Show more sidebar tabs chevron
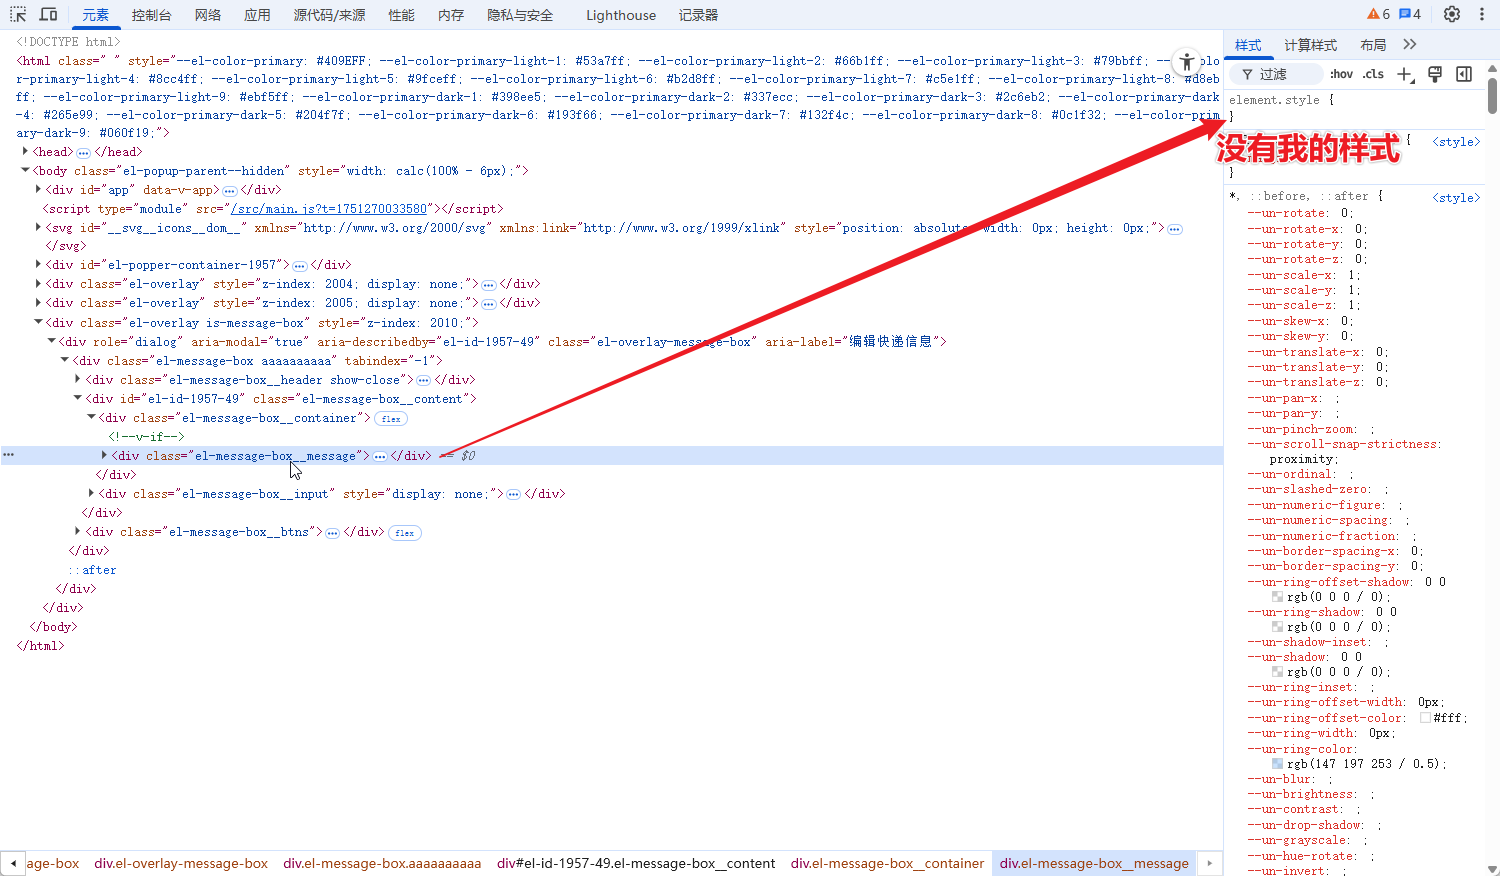 (x=1410, y=44)
